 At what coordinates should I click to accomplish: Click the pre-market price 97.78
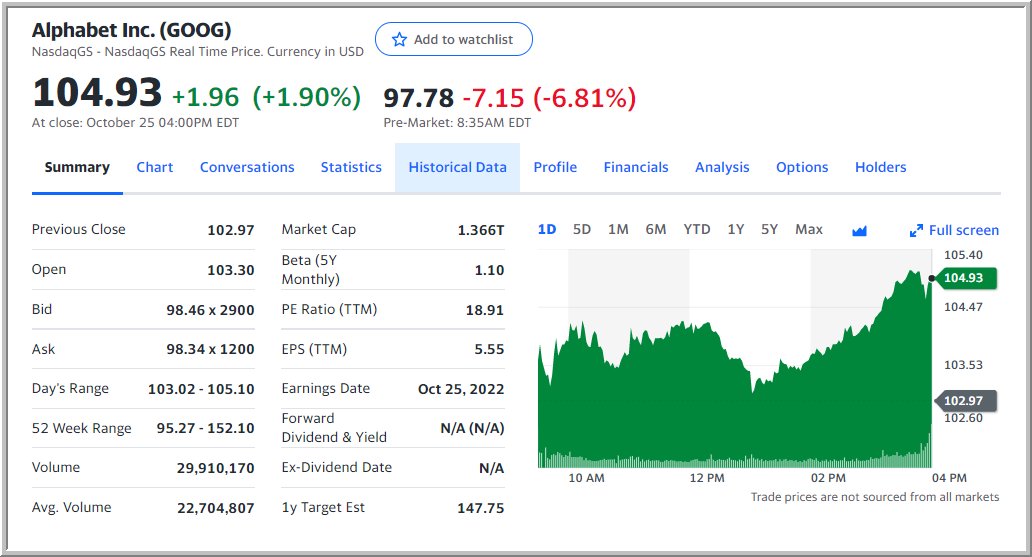419,98
